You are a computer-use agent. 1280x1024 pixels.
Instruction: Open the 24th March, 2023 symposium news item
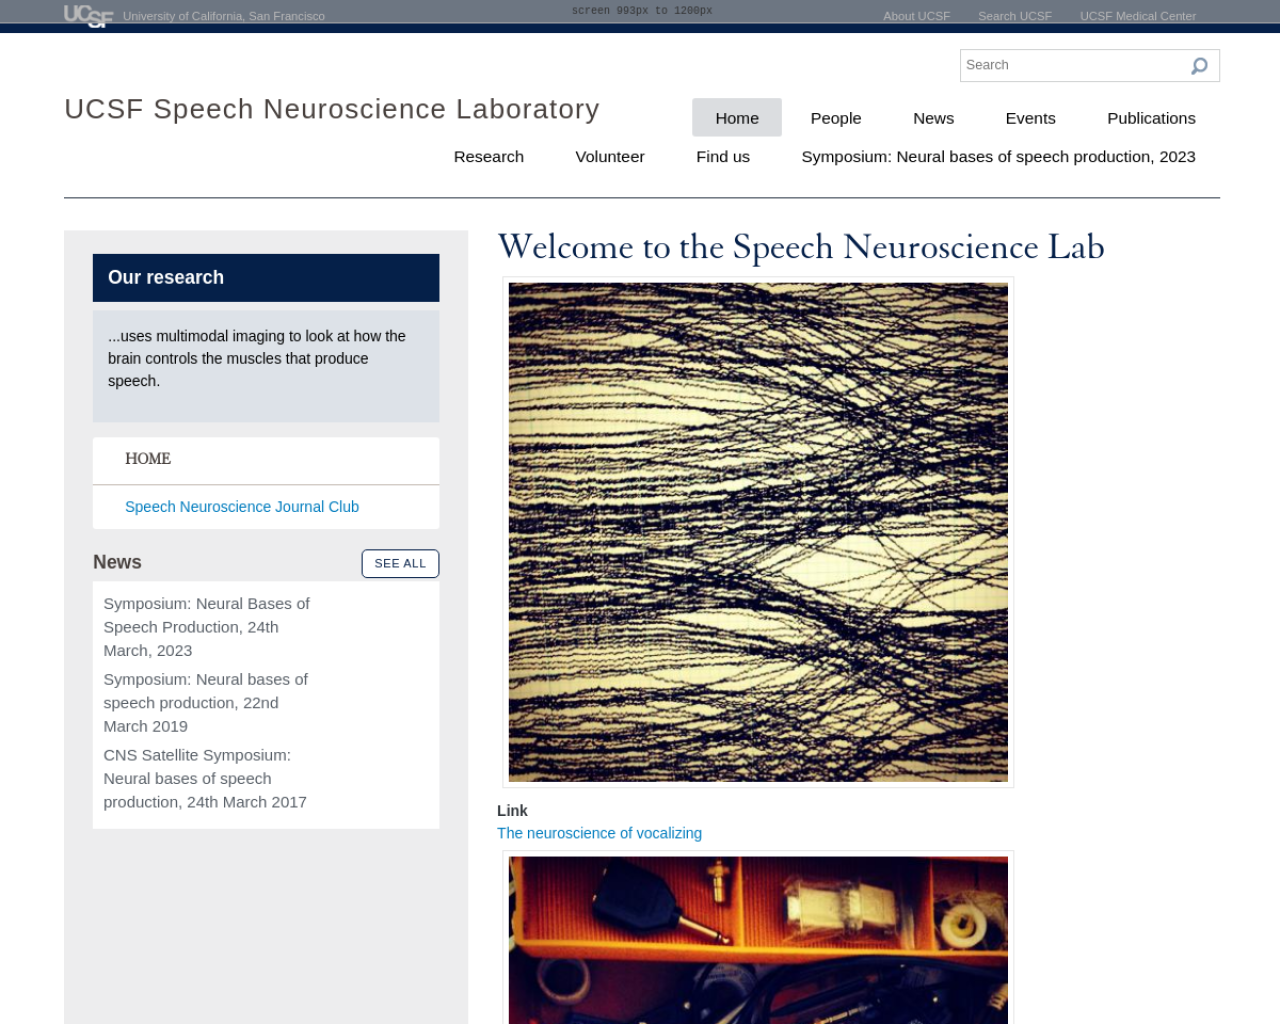pos(207,627)
